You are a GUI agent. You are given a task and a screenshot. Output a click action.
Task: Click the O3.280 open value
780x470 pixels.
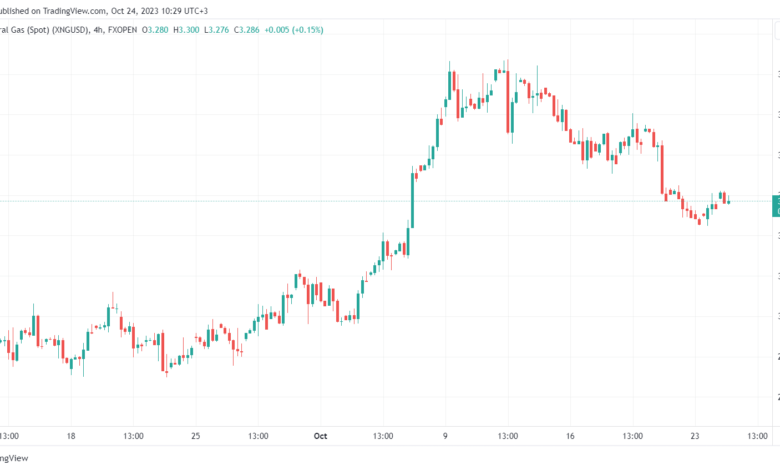(x=155, y=30)
